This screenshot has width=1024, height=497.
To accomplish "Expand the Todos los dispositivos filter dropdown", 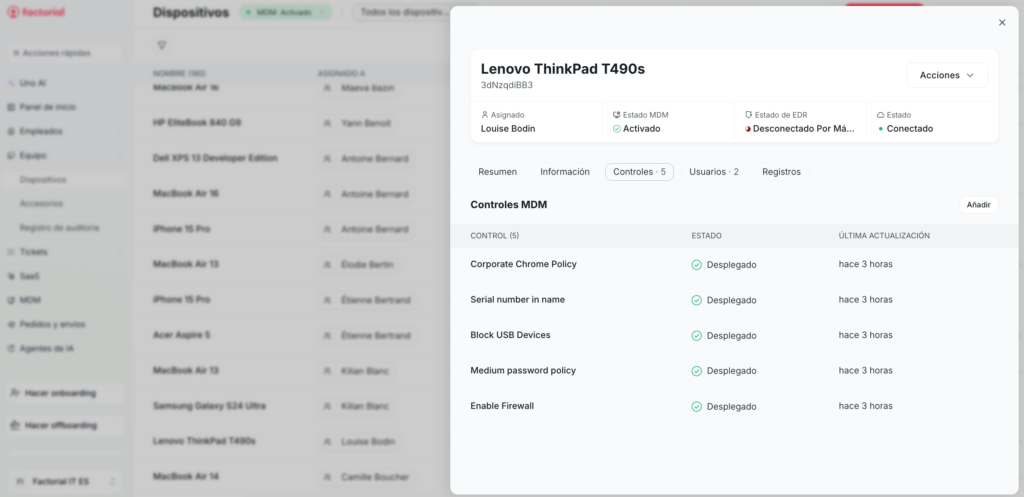I will [x=400, y=13].
